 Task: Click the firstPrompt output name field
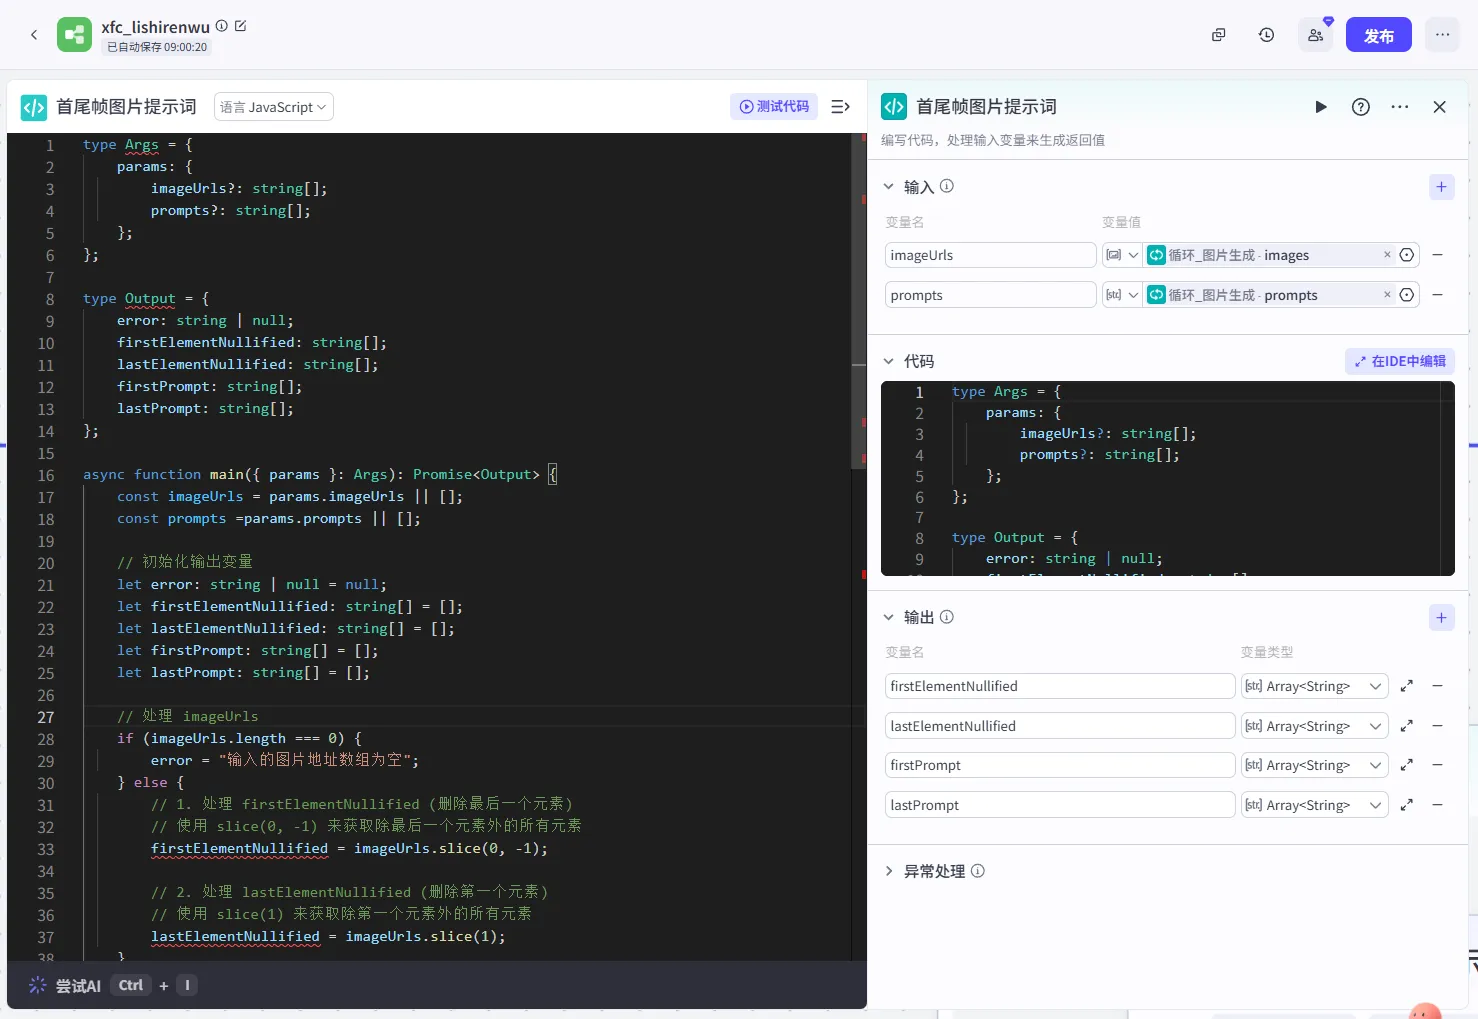[x=1059, y=765]
